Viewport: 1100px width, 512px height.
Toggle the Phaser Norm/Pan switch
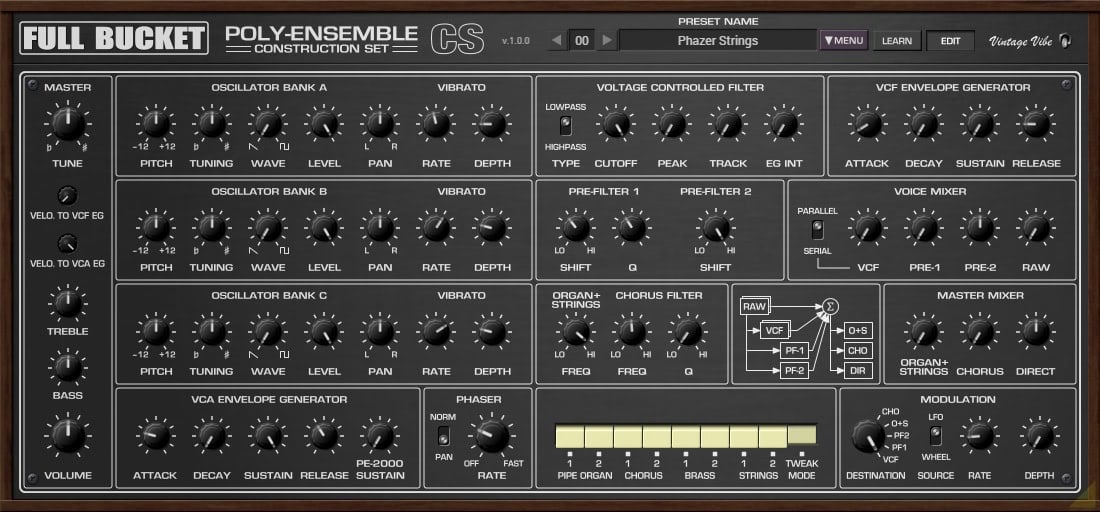443,436
